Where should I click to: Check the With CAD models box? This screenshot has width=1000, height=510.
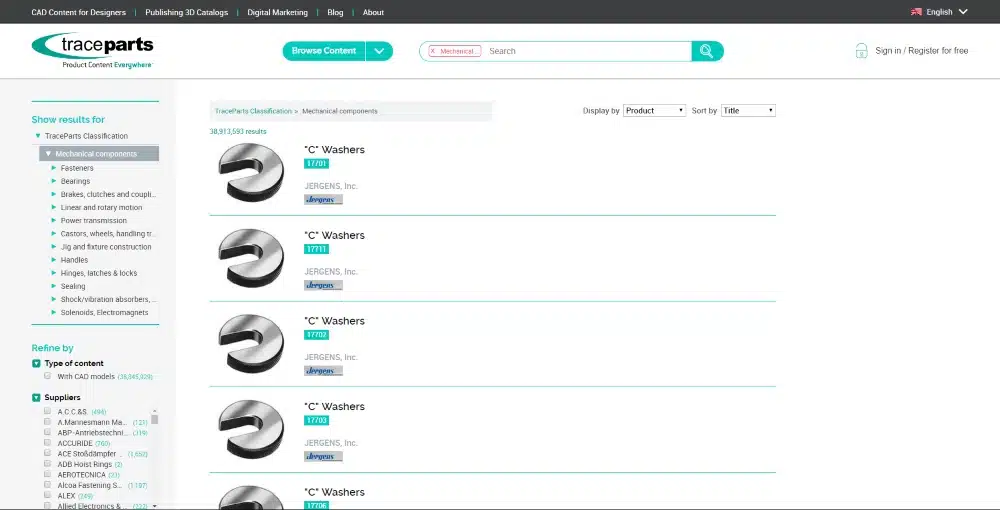point(48,376)
